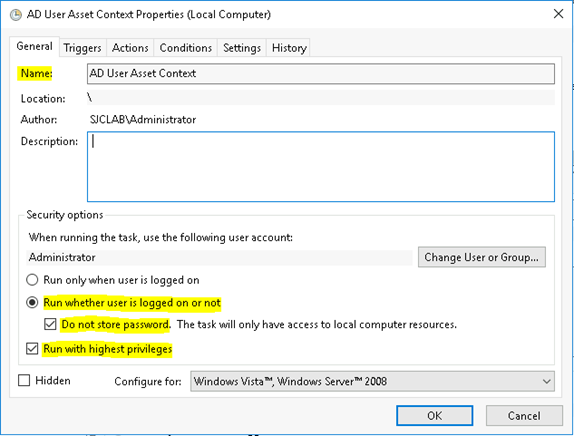Click Change User or Group button
The width and height of the screenshot is (574, 436).
(x=482, y=257)
